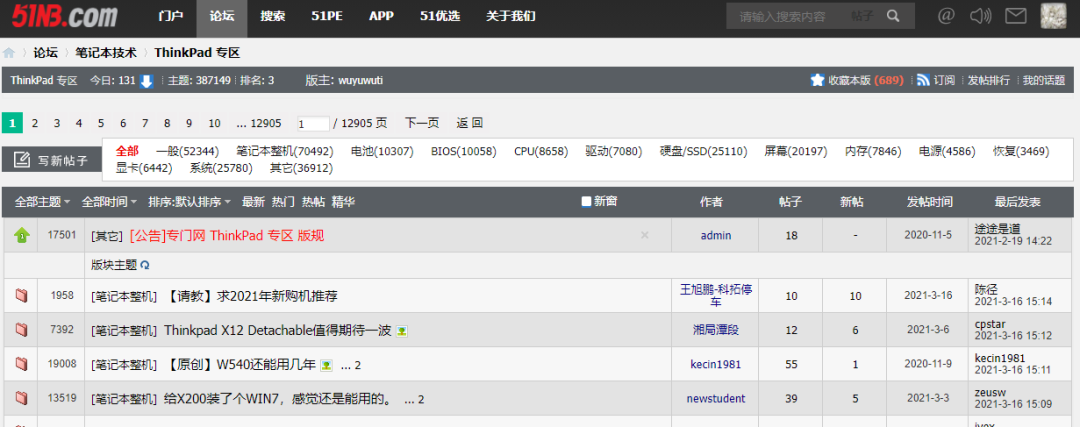Open the 我的话题 link
The height and width of the screenshot is (427, 1080).
tap(1043, 81)
